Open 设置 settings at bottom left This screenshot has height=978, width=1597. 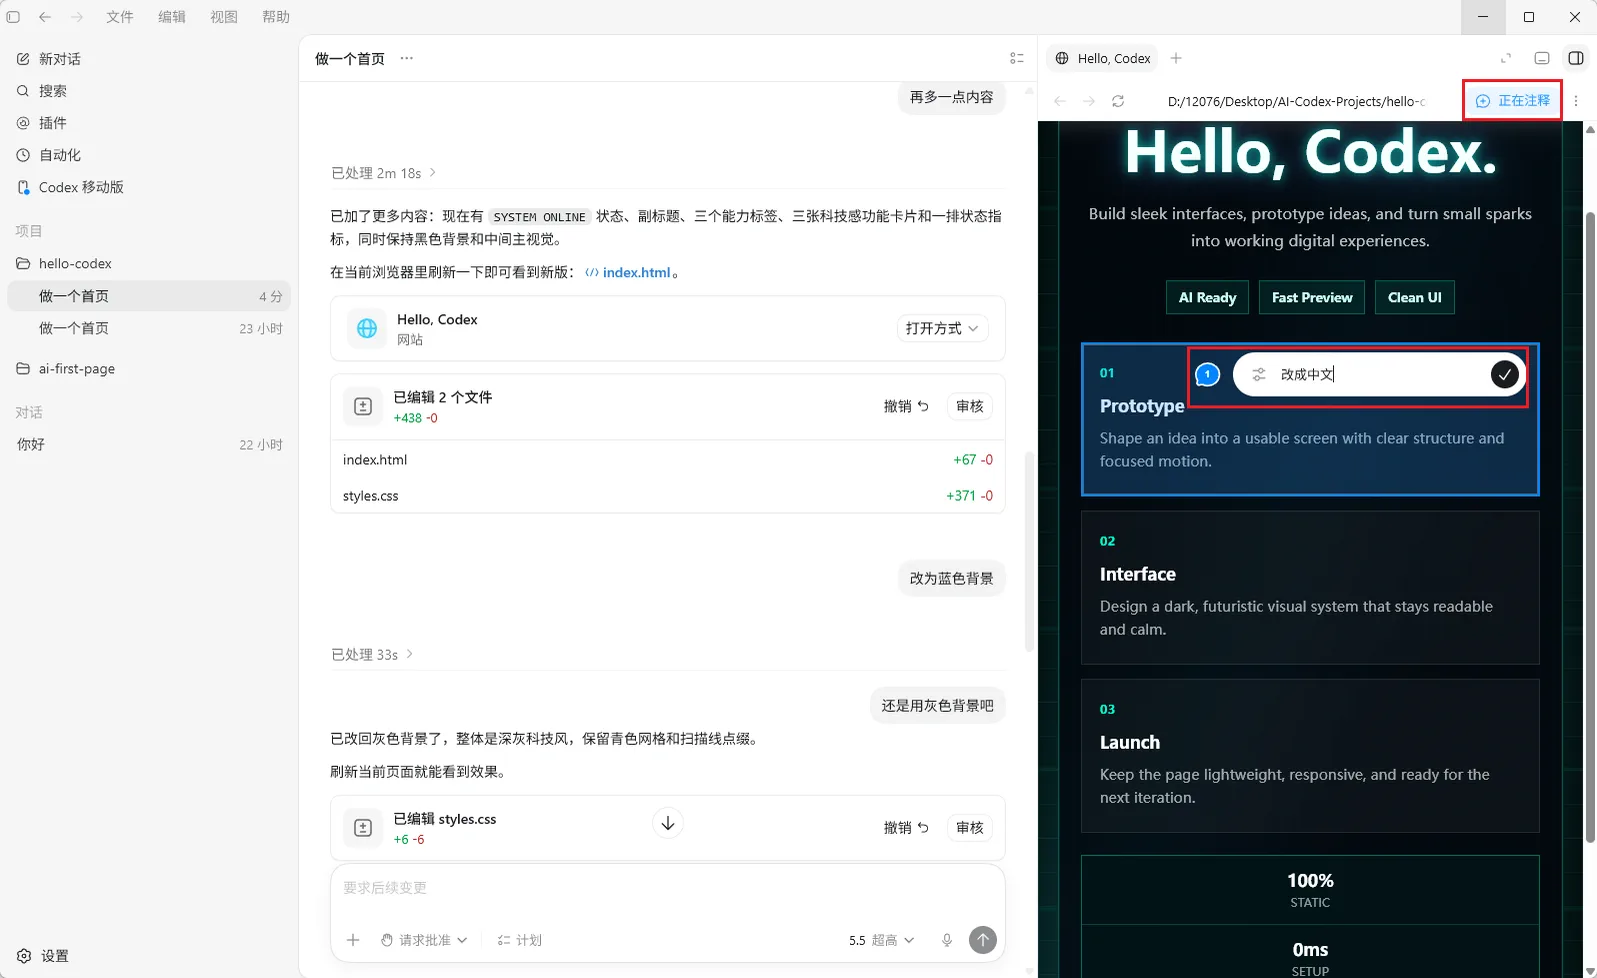pyautogui.click(x=43, y=956)
